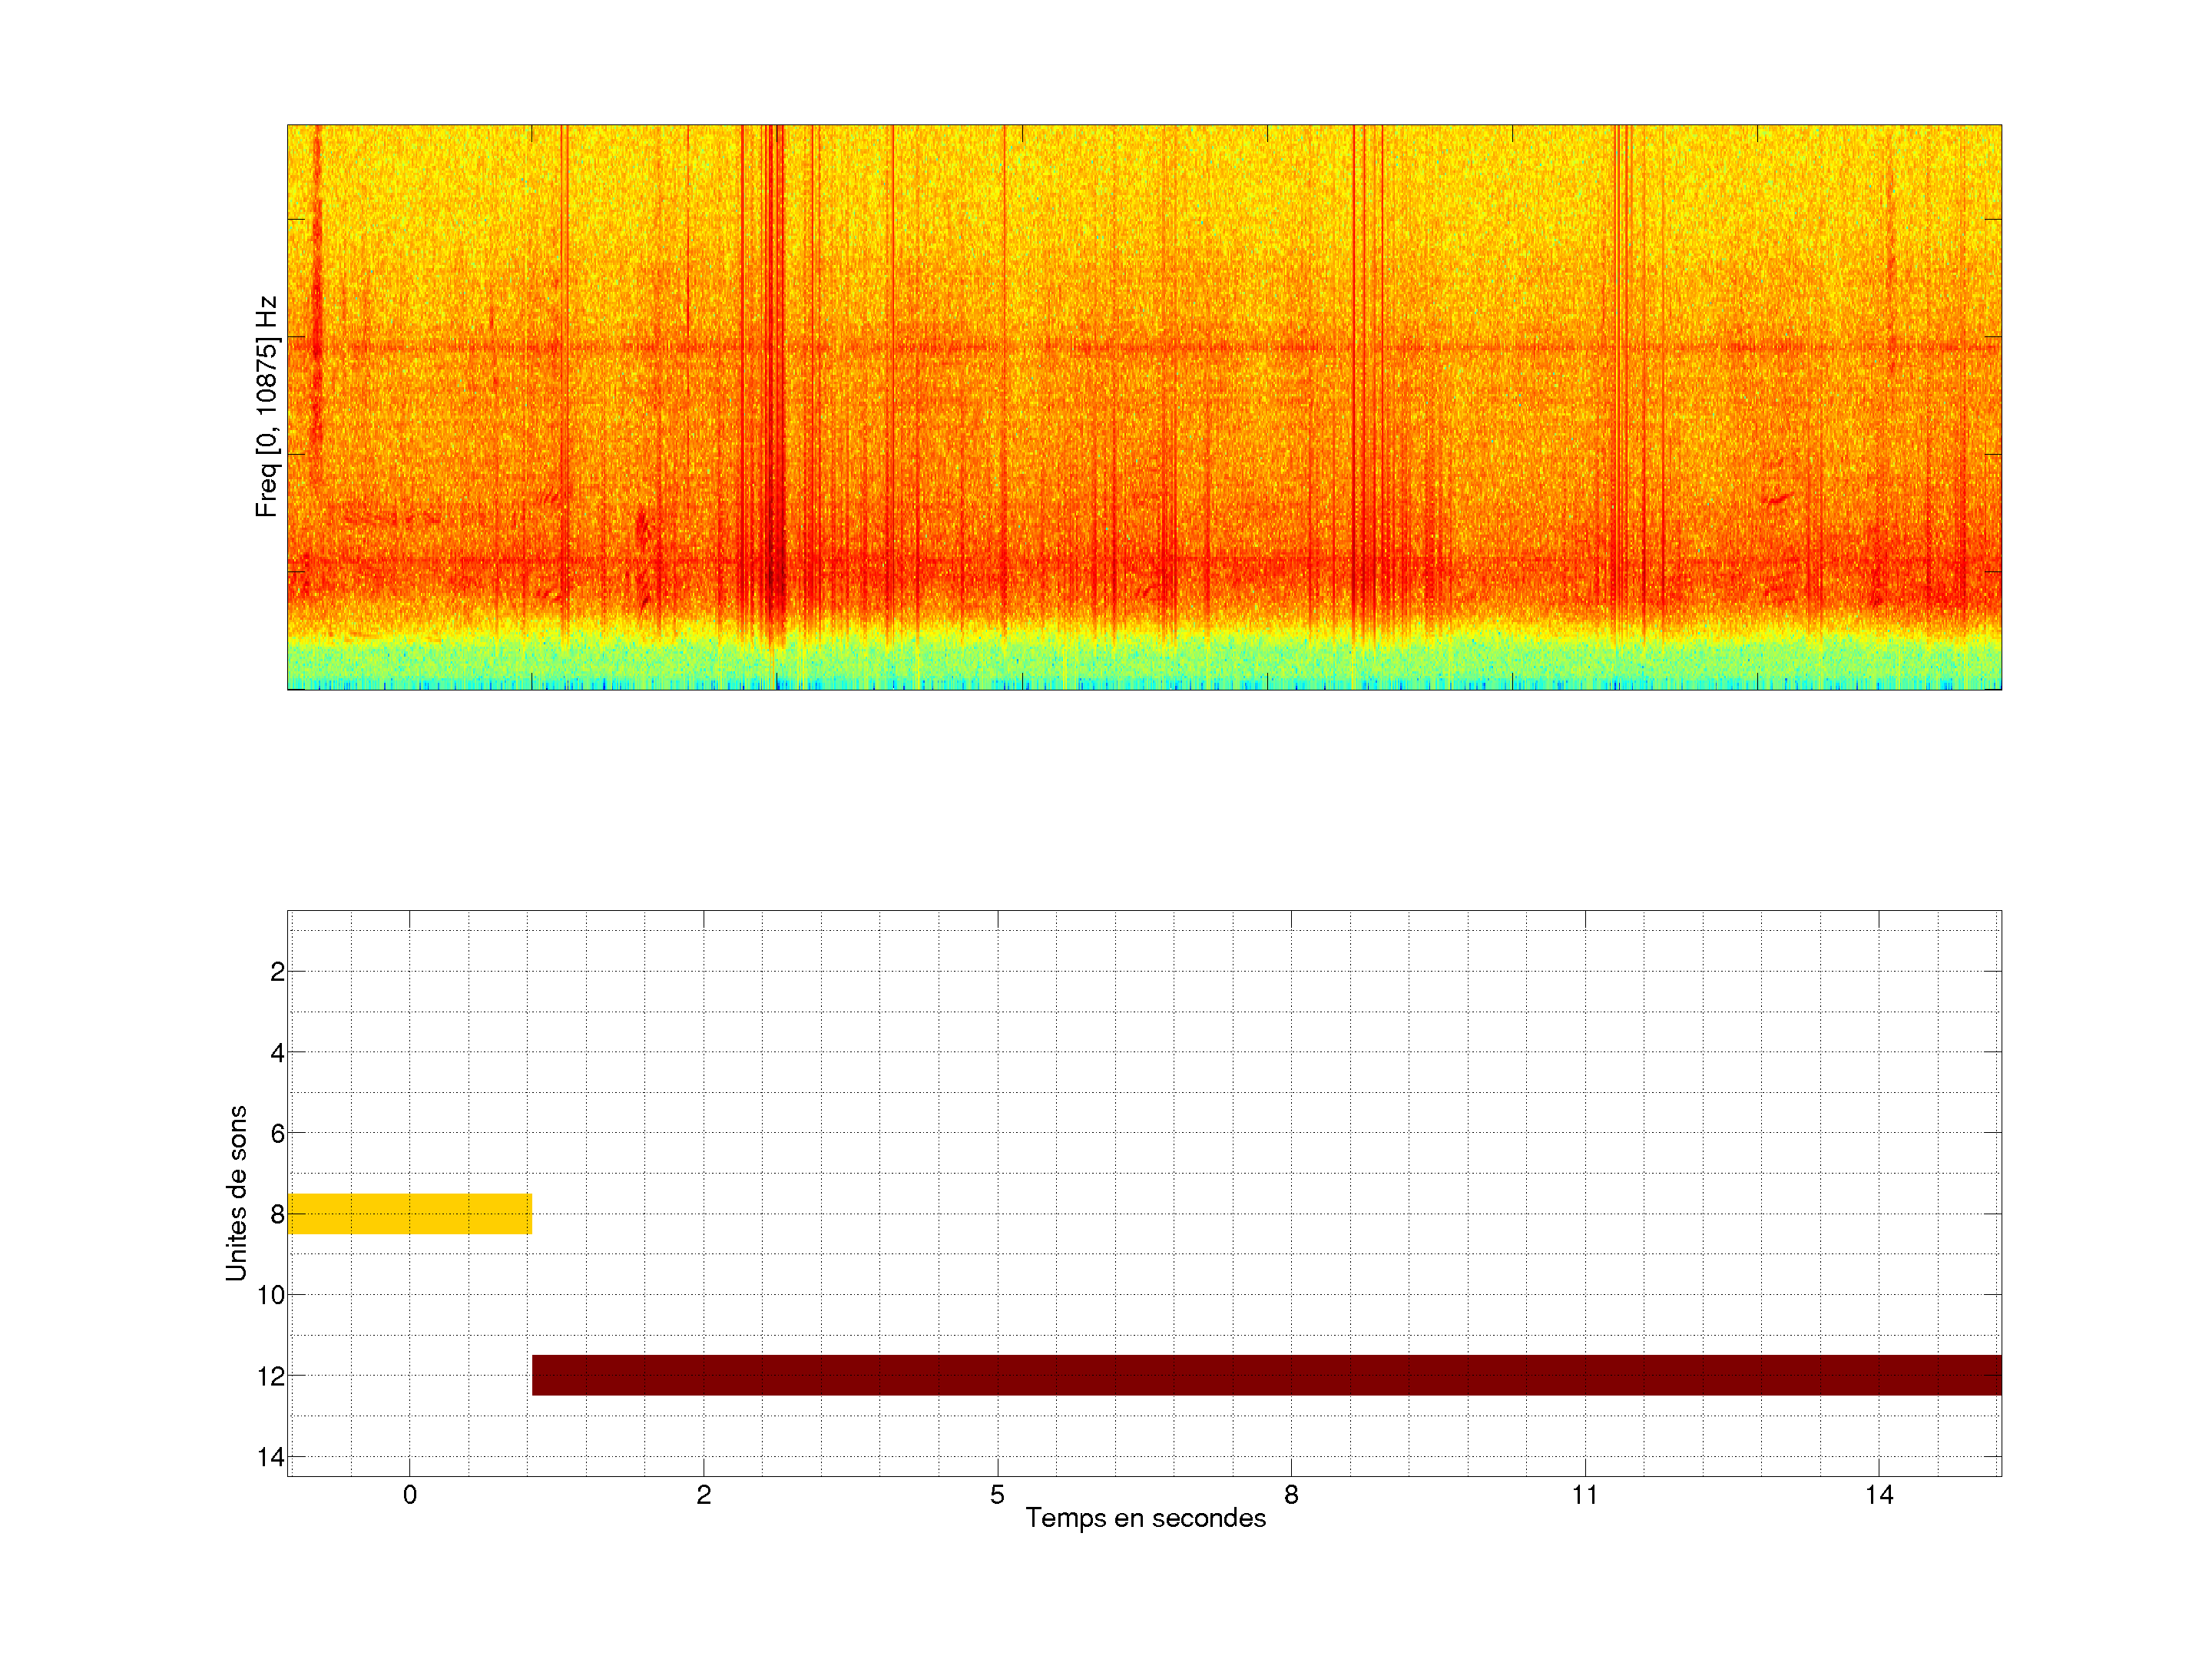Click x-axis tick label 8
Screen dimensions: 2212x1659
[1291, 1495]
